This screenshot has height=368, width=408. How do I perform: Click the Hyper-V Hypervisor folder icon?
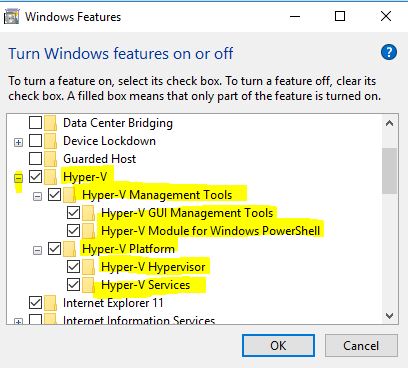click(x=89, y=267)
